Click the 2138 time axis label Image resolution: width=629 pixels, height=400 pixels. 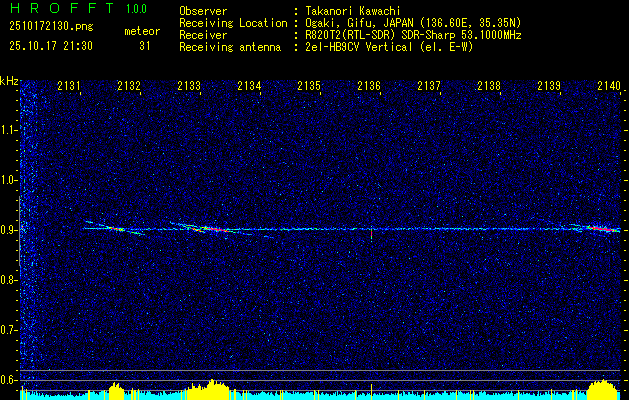pyautogui.click(x=489, y=85)
